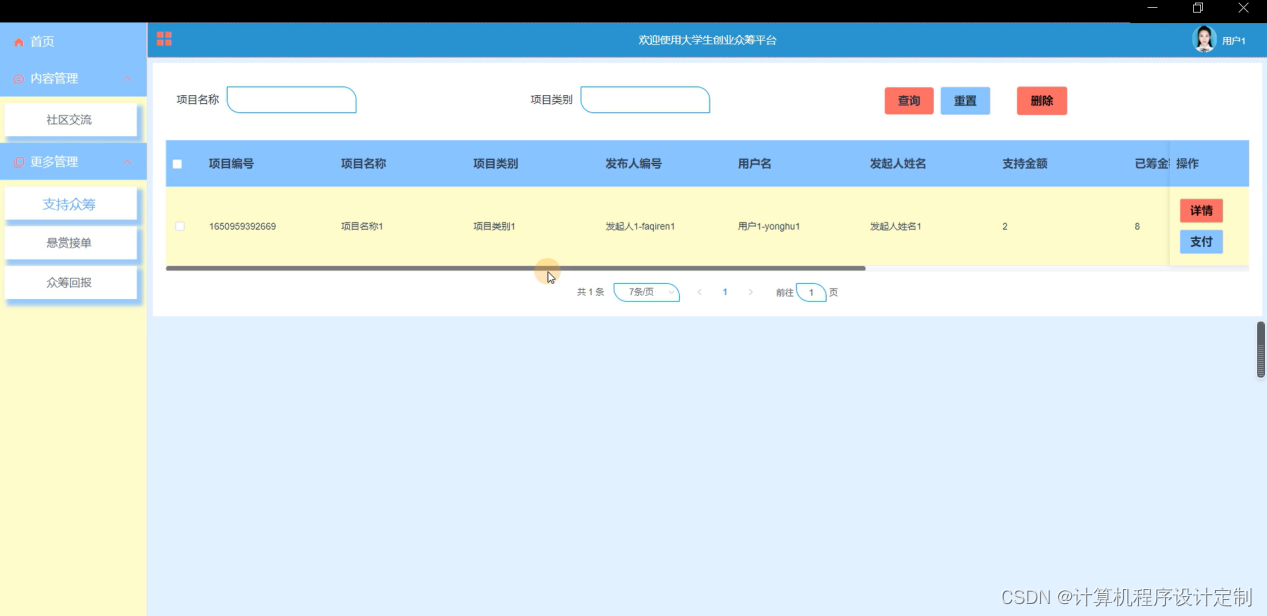1267x616 pixels.
Task: Click the 发布人编号 column header
Action: tap(633, 164)
